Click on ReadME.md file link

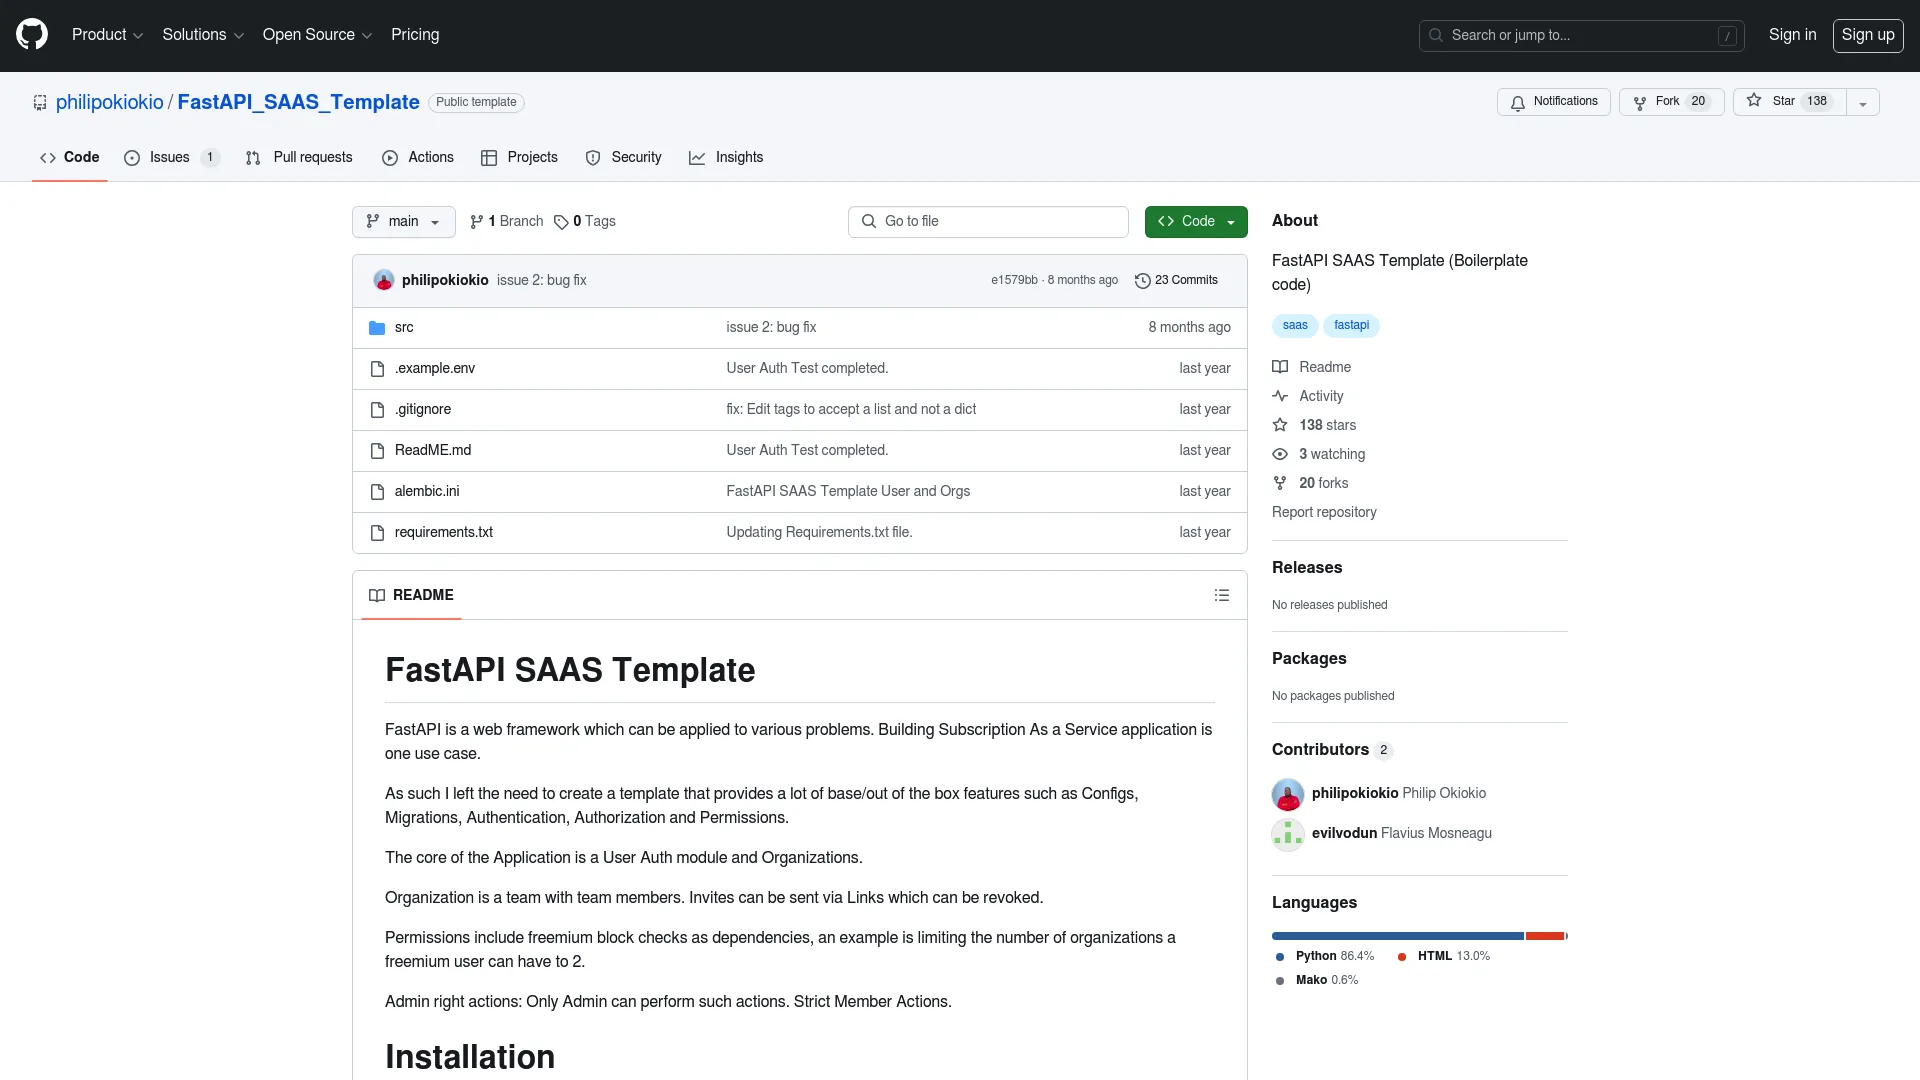pyautogui.click(x=433, y=448)
